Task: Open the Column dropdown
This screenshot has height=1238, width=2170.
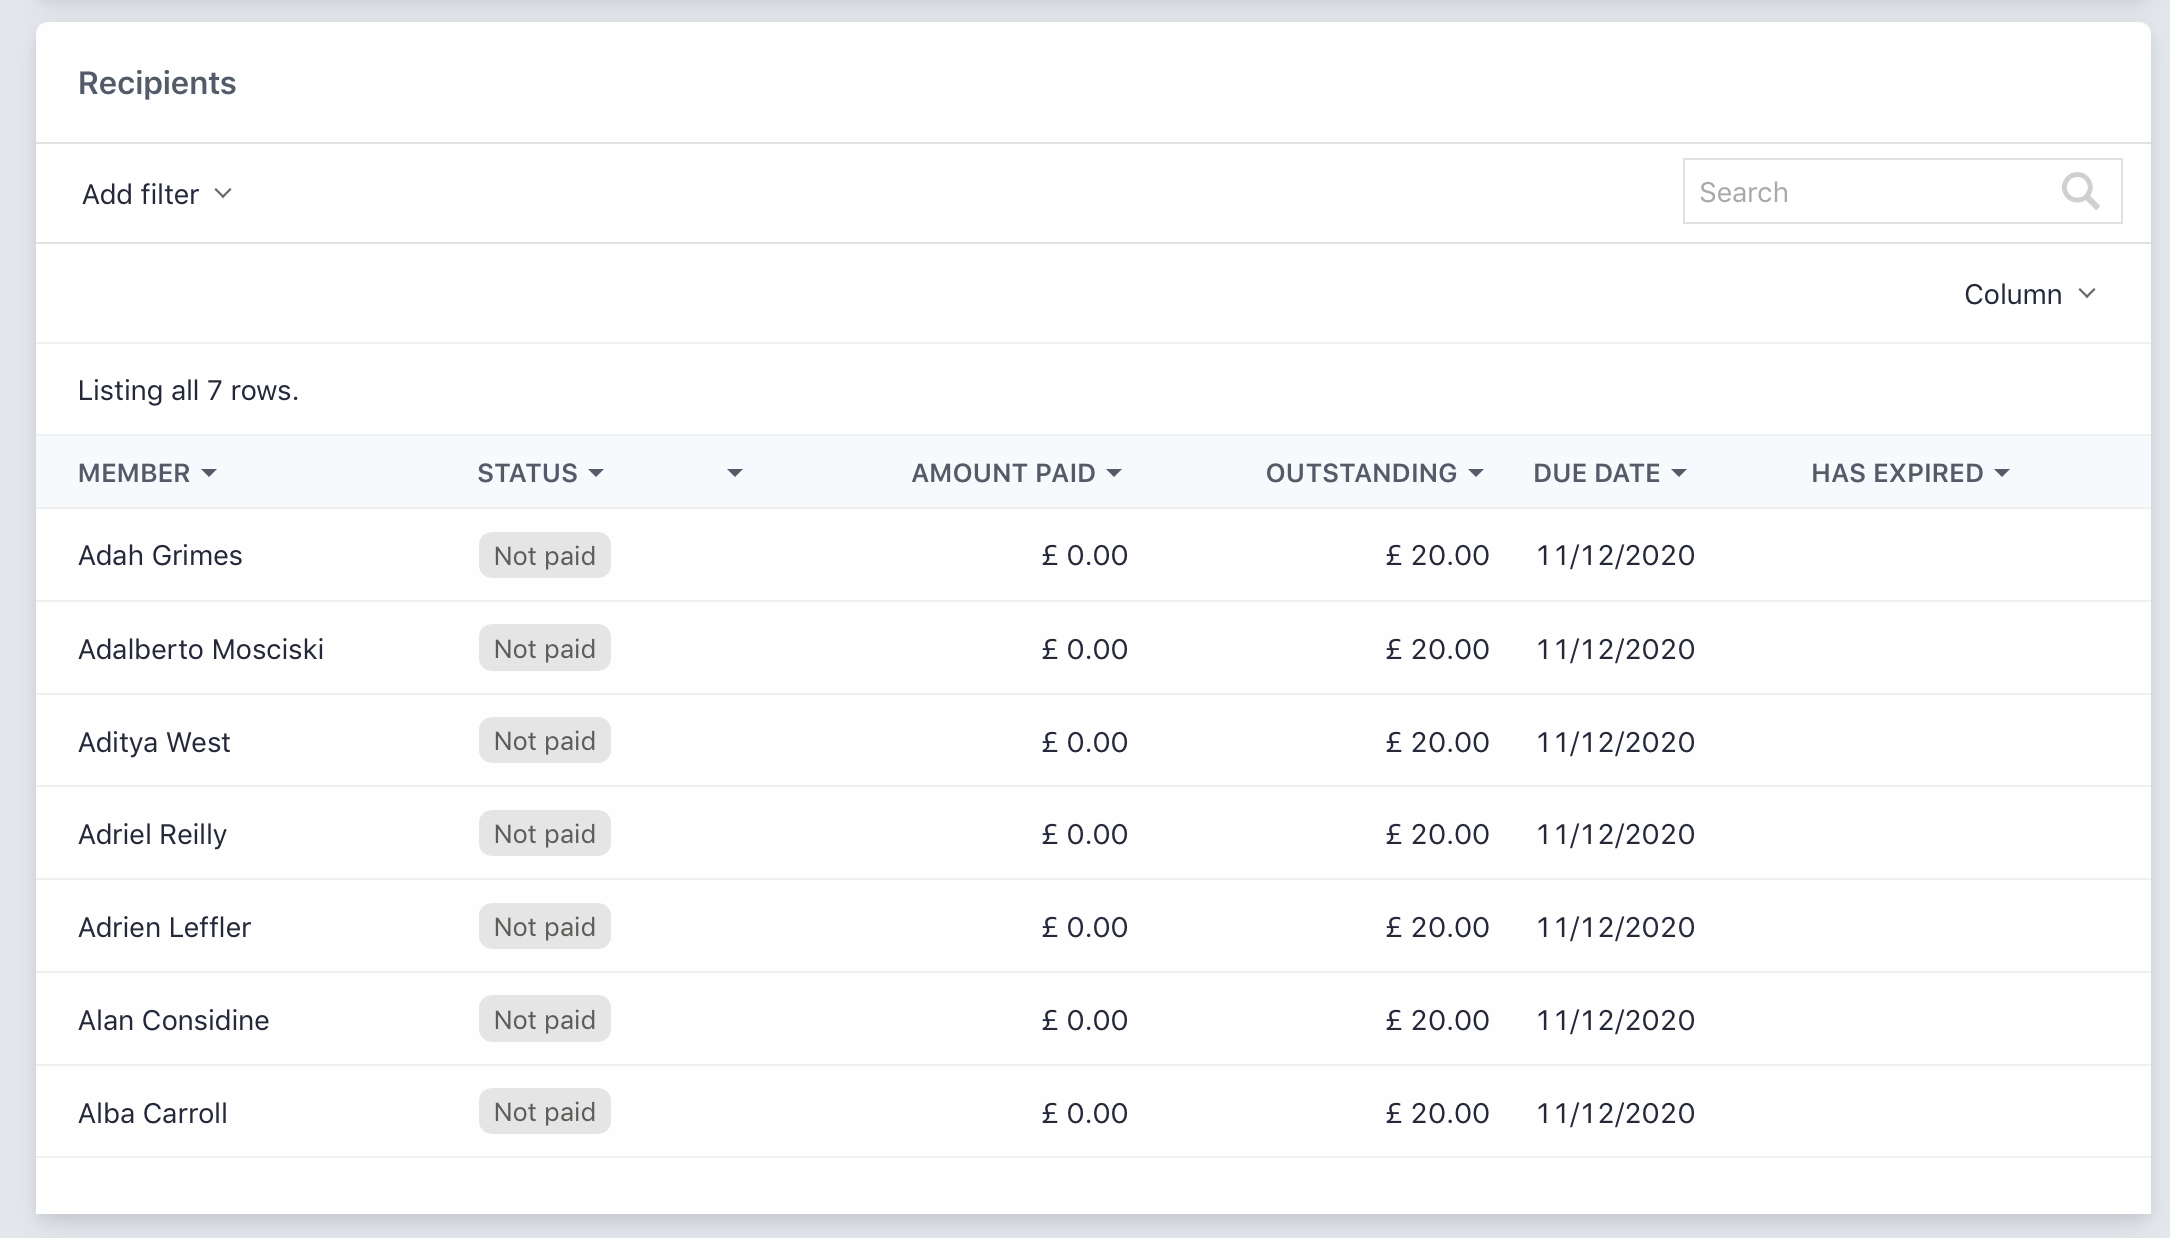Action: pos(2029,294)
